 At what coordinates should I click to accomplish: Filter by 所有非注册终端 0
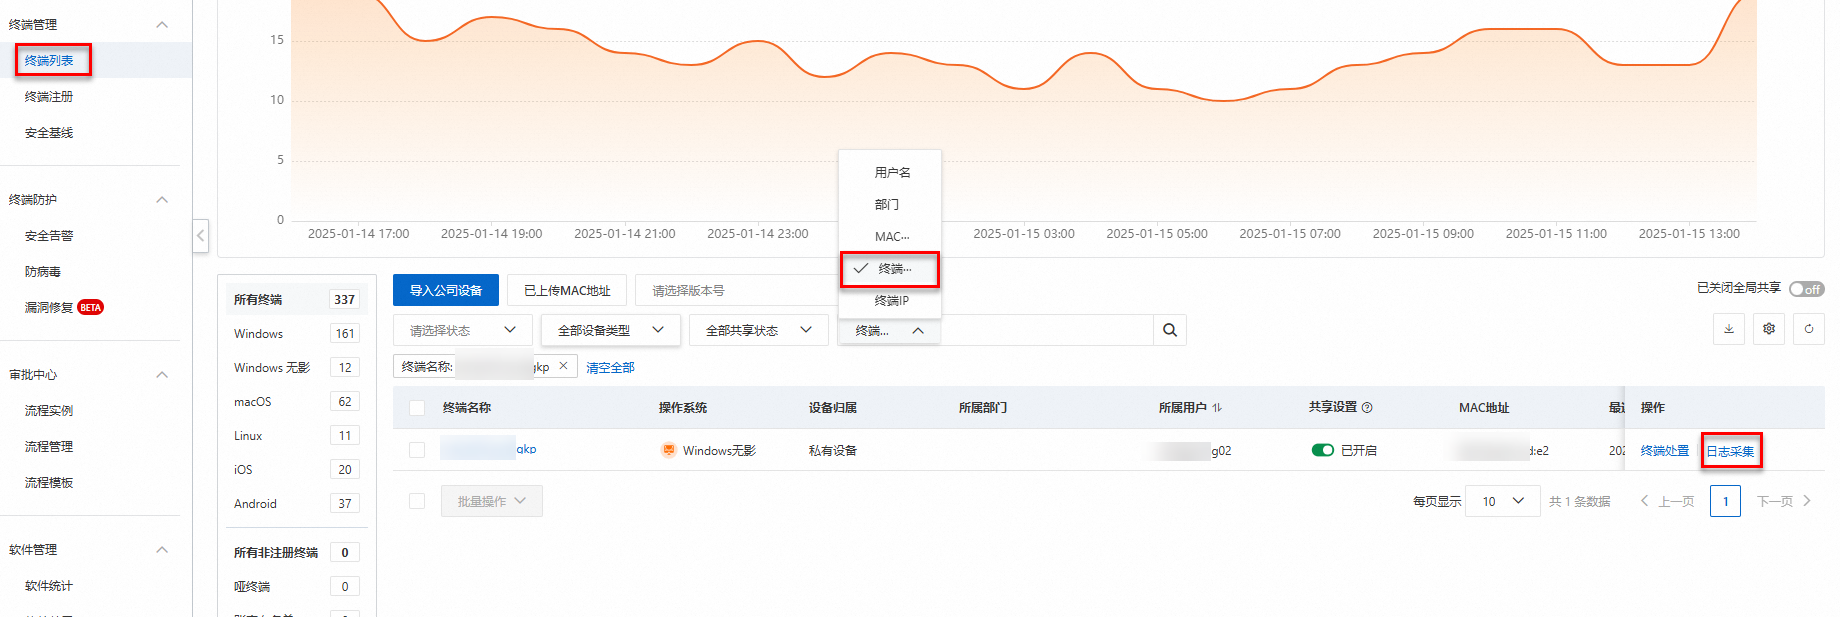pos(296,552)
